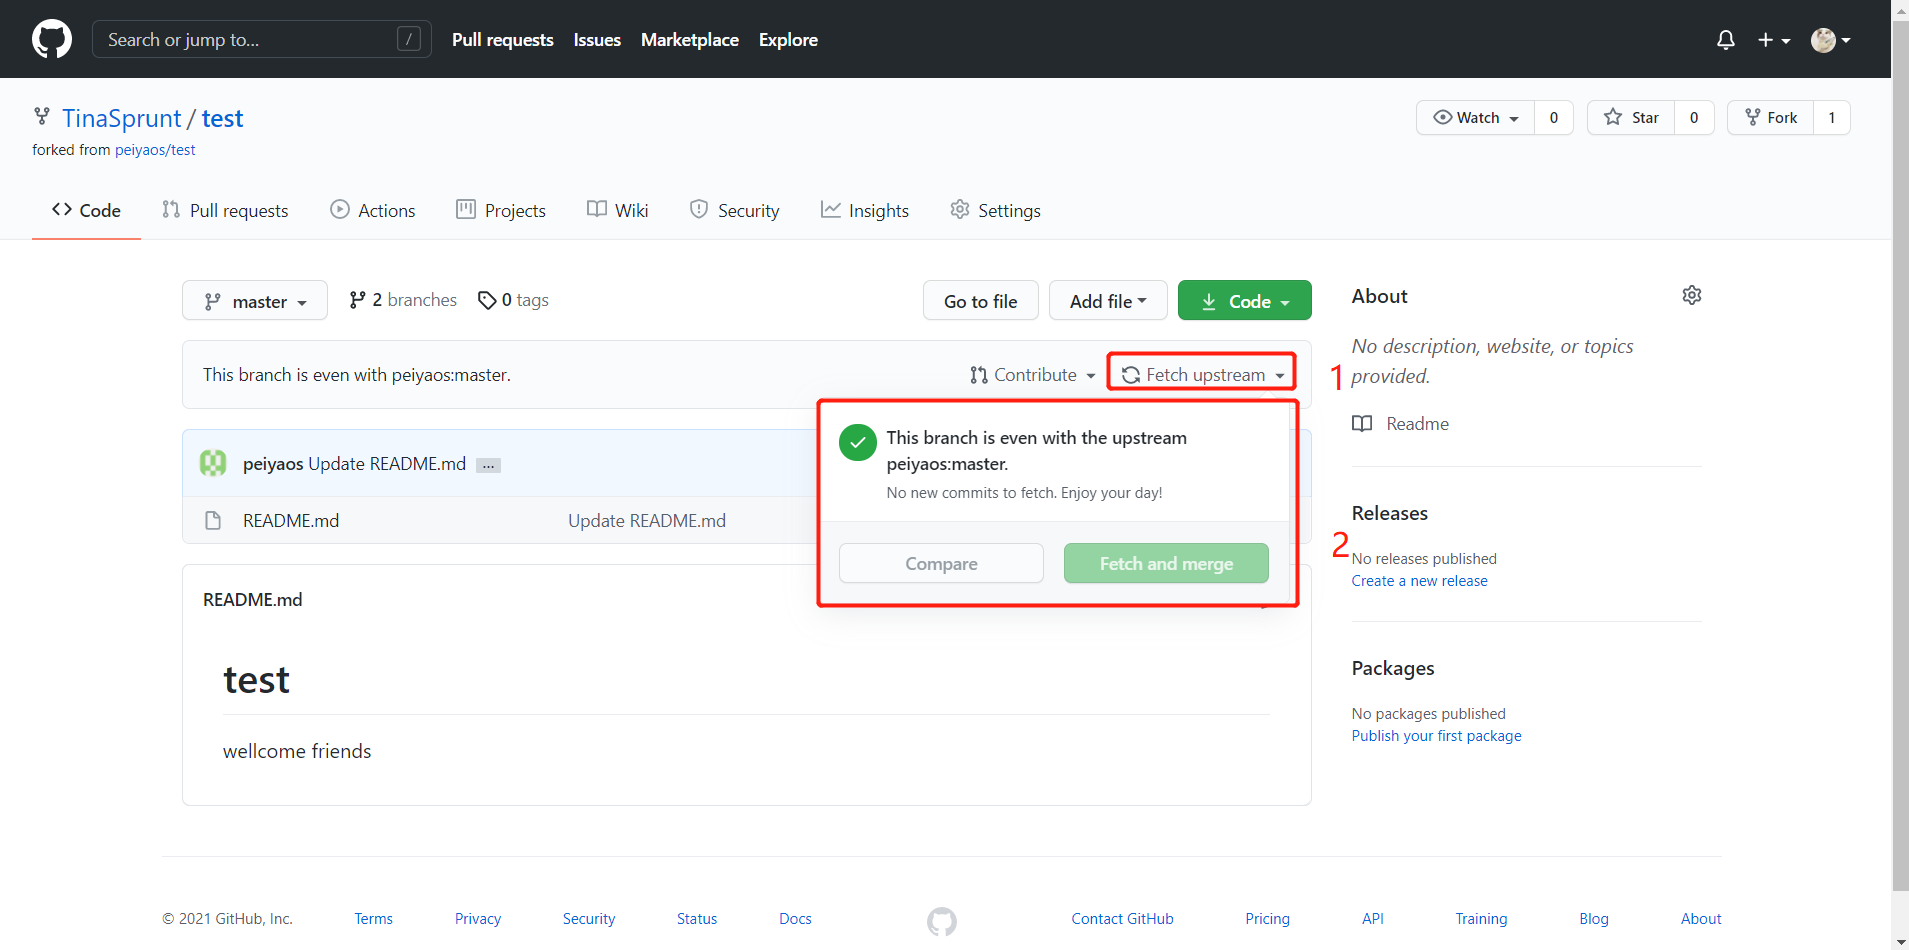Viewport: 1909px width, 950px height.
Task: Click the Go to file button
Action: pyautogui.click(x=981, y=300)
